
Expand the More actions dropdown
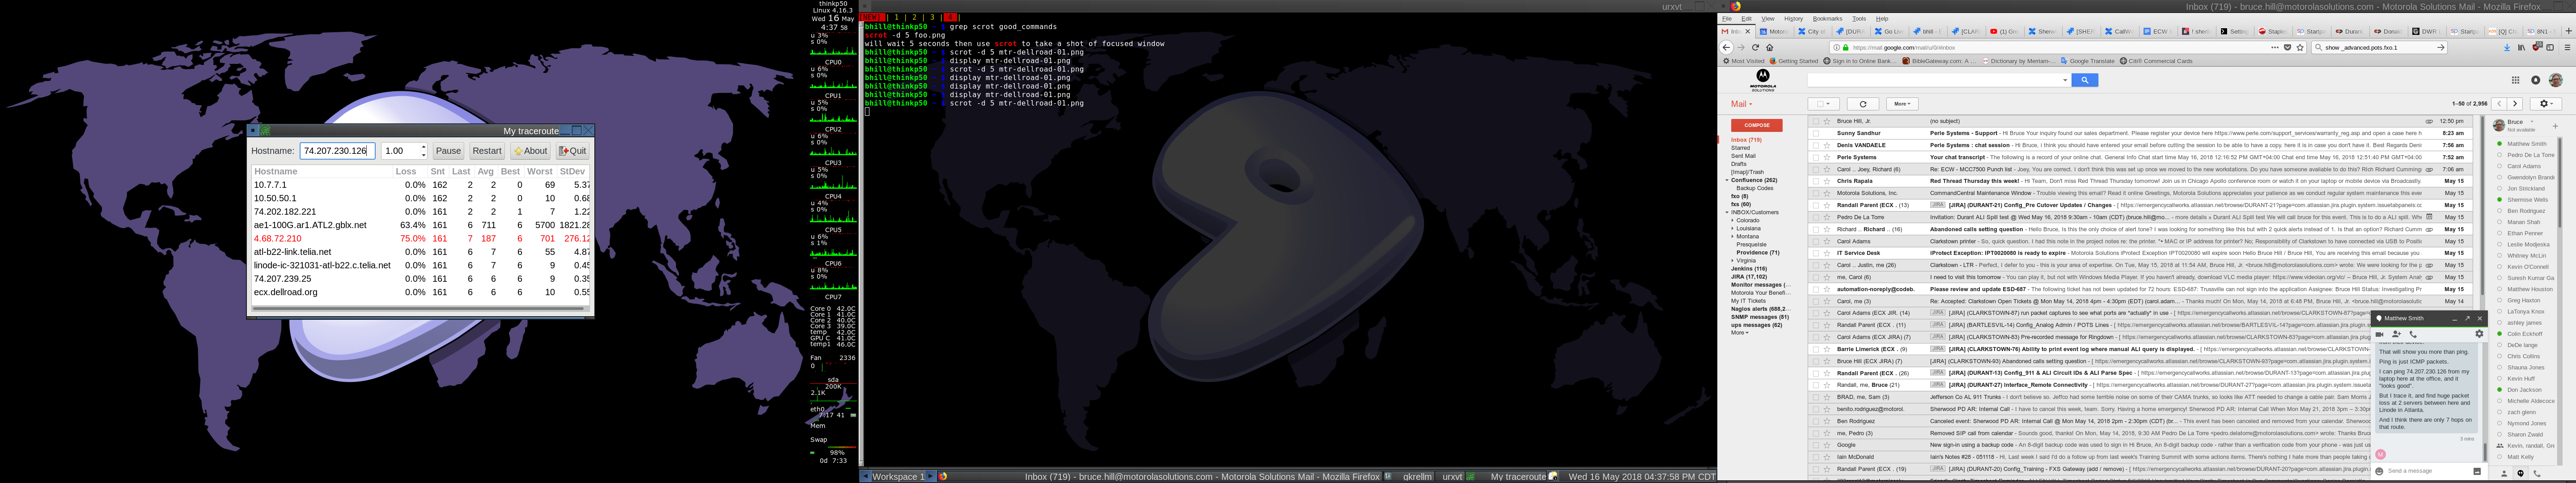(1902, 104)
